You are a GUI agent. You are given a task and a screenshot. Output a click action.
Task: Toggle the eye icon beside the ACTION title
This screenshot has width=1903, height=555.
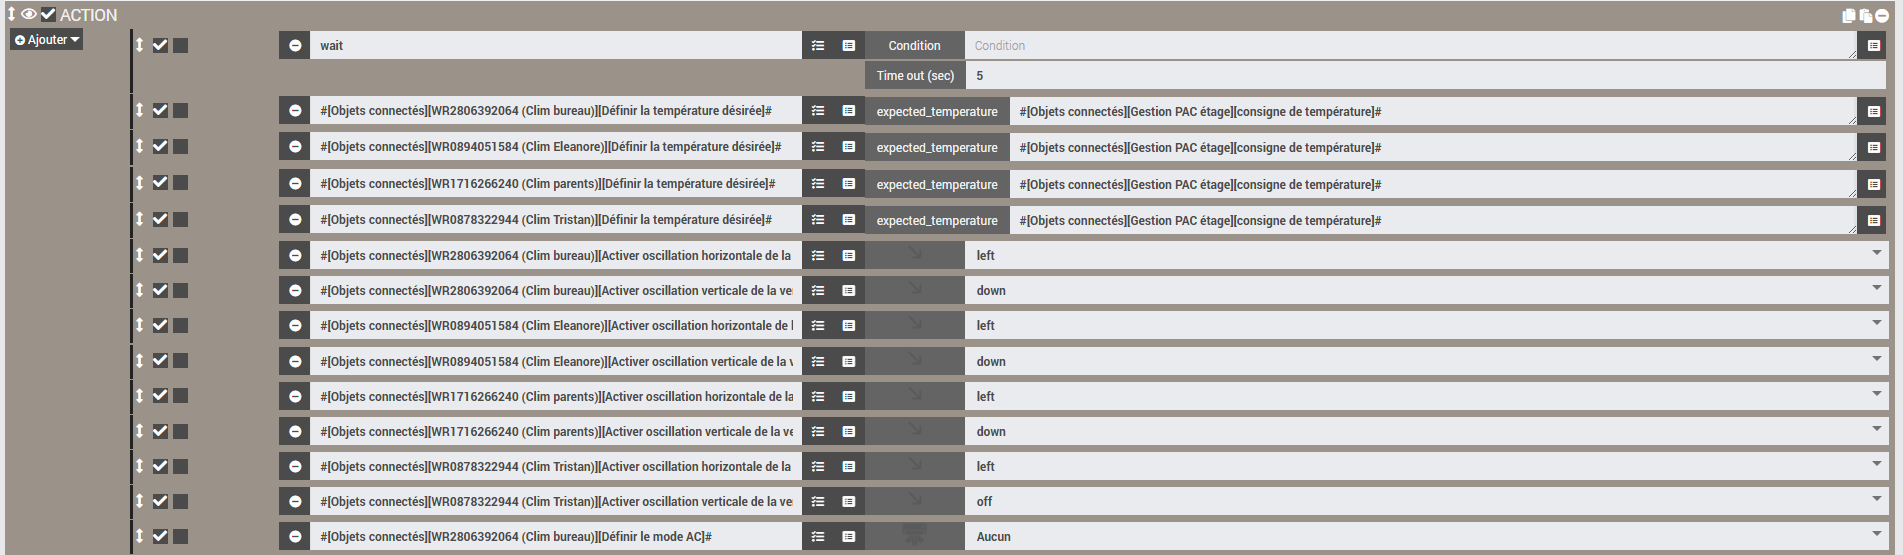pos(29,14)
